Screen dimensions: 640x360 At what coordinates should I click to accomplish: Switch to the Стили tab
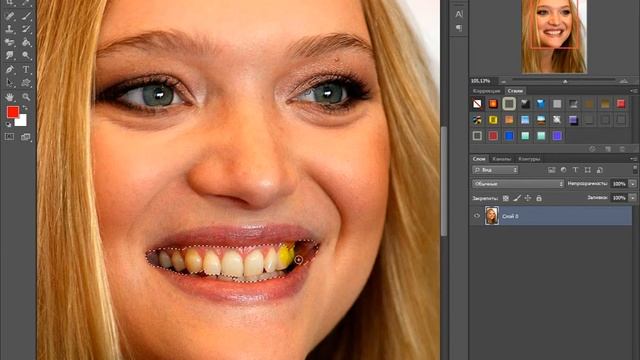[515, 91]
